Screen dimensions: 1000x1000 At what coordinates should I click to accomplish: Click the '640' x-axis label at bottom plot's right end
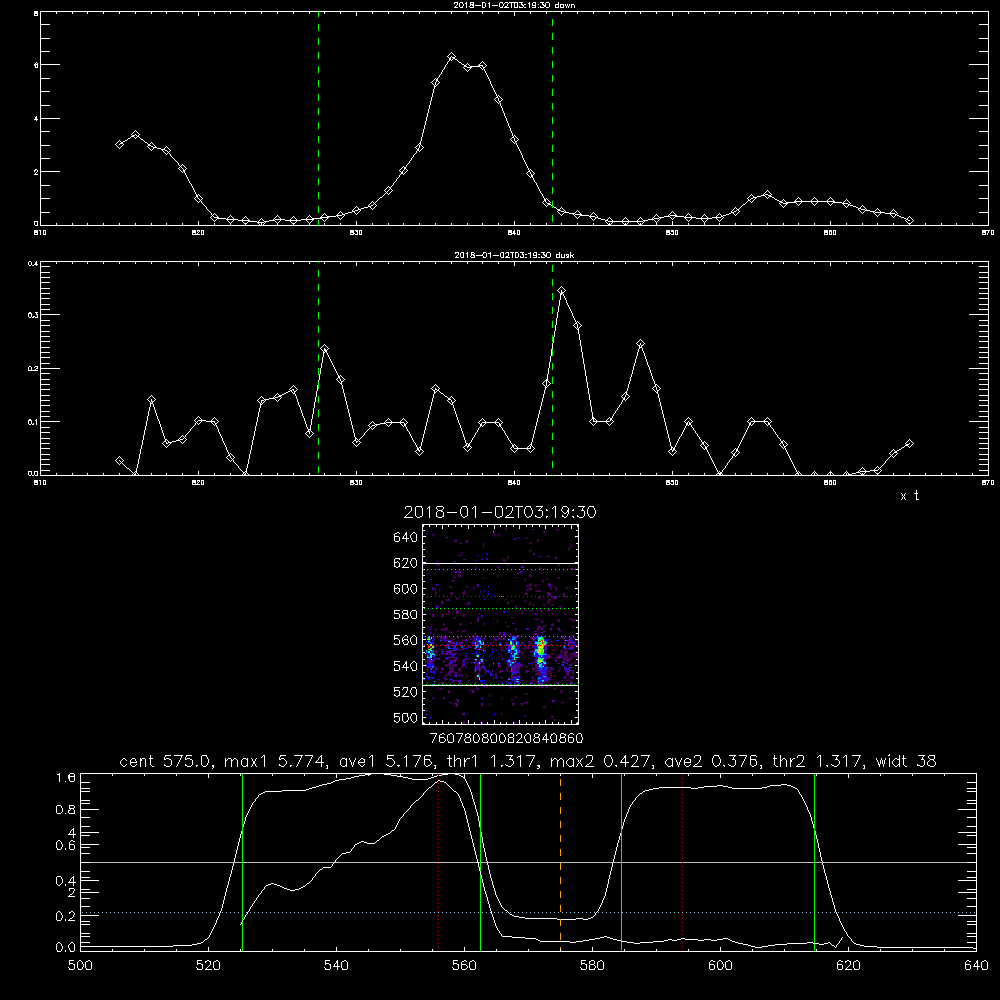click(976, 966)
